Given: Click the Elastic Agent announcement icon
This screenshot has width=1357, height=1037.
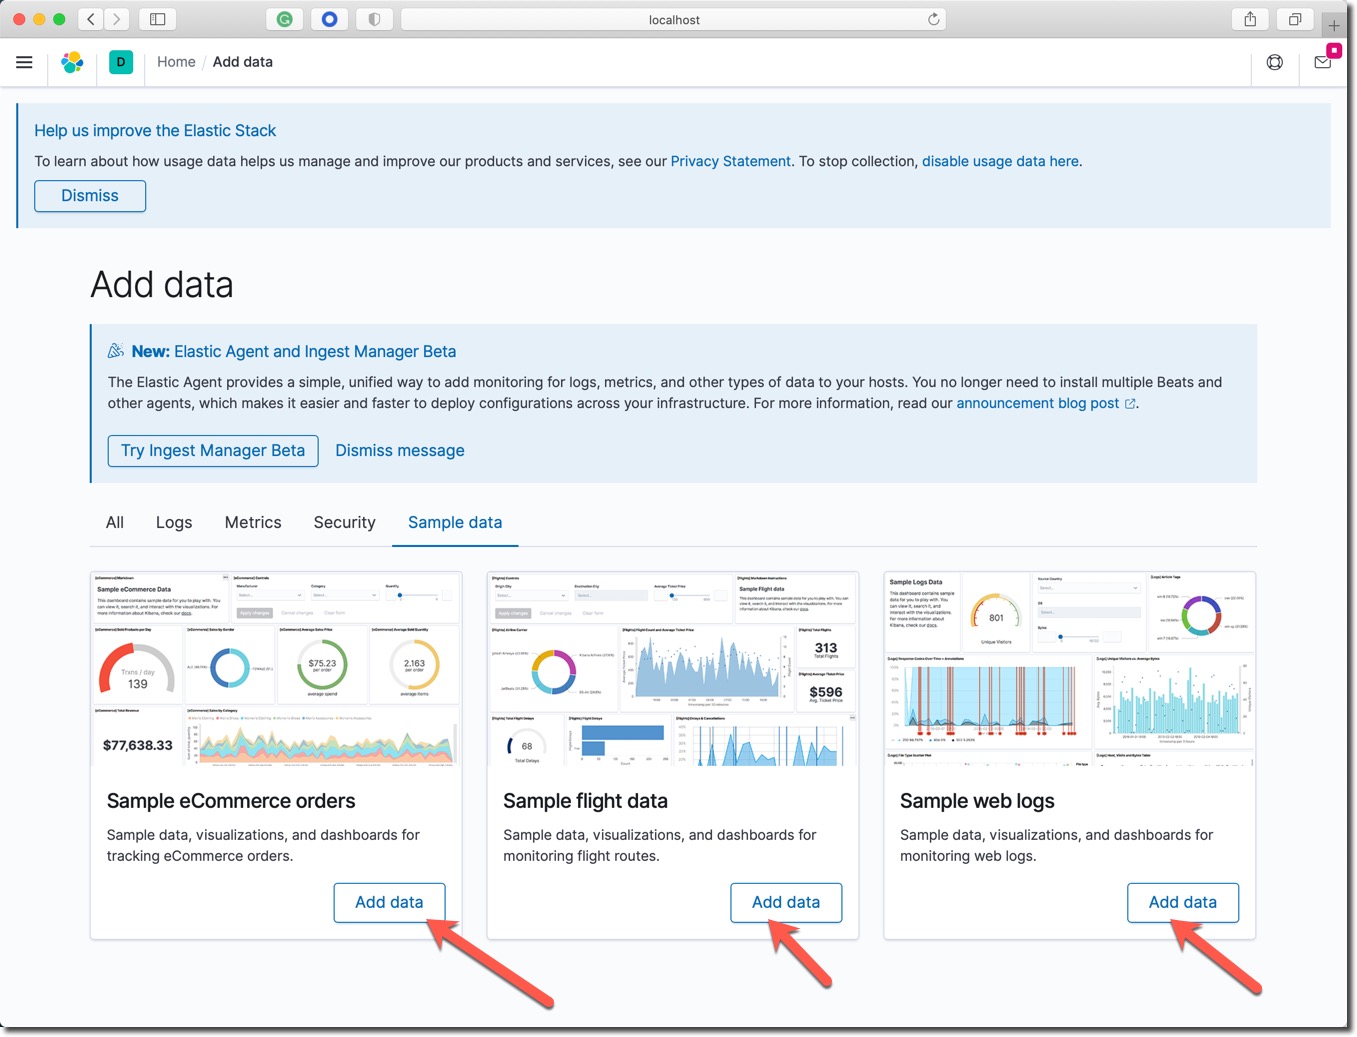Looking at the screenshot, I should [116, 351].
